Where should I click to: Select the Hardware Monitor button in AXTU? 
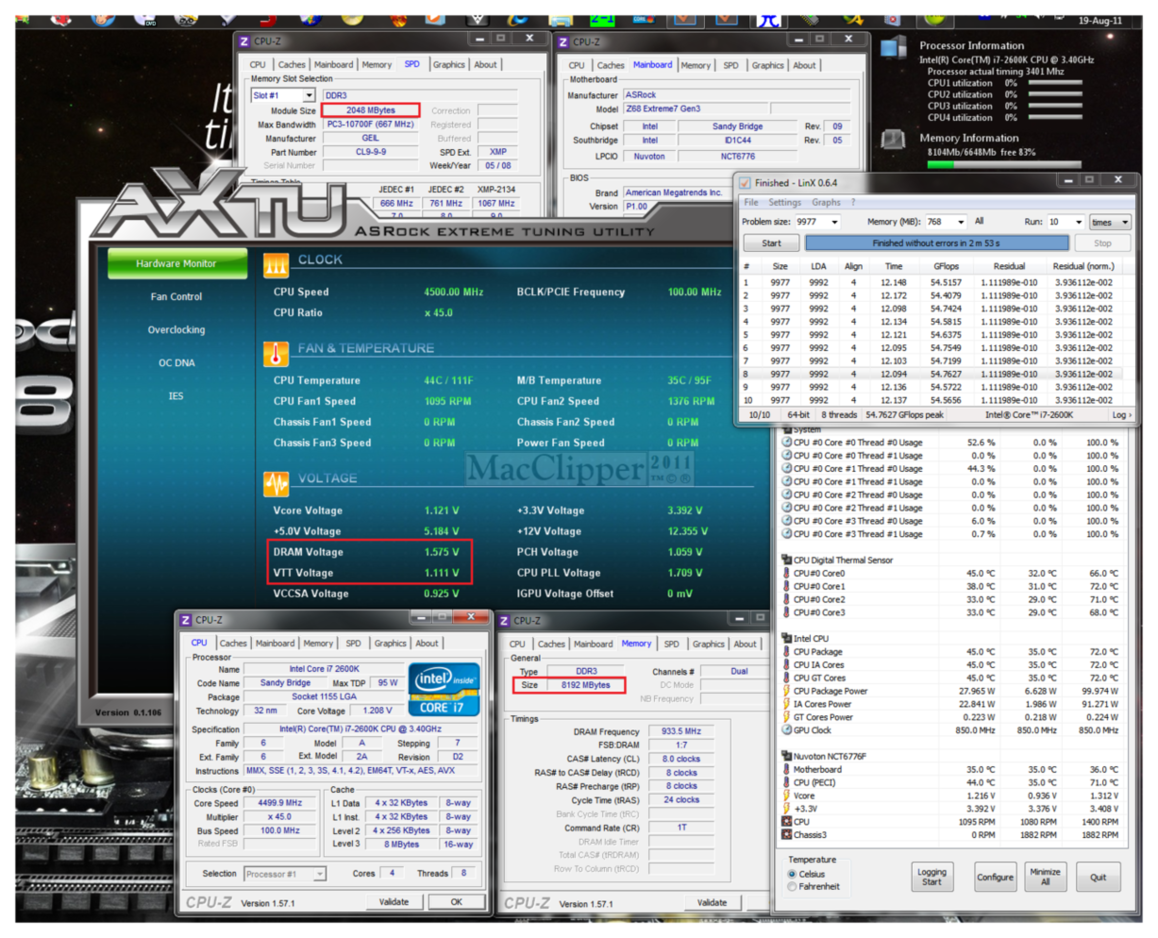coord(177,264)
